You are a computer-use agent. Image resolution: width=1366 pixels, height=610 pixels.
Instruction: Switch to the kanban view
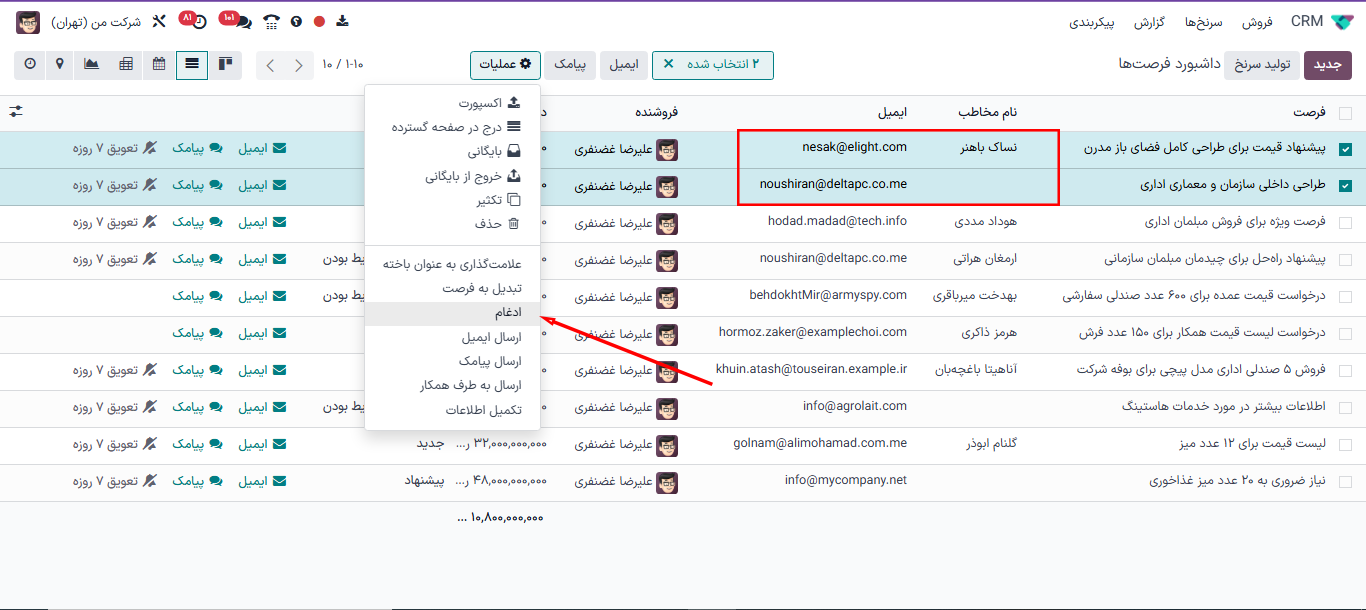point(224,64)
